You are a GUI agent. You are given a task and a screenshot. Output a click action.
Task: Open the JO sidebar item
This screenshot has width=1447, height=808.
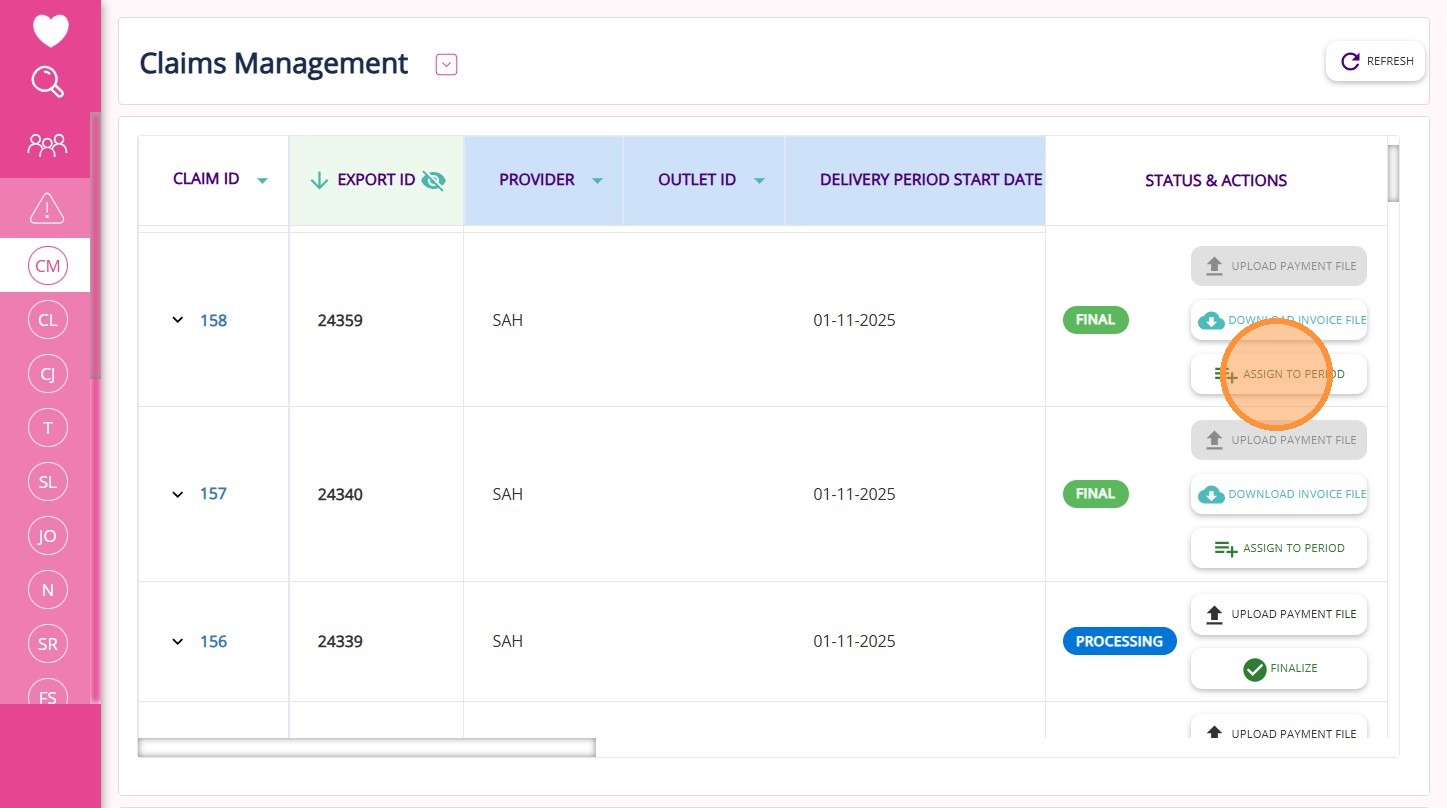click(x=47, y=536)
